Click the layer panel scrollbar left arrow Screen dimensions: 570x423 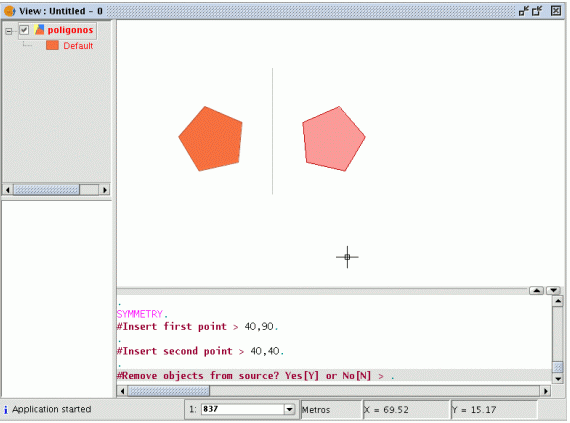point(8,190)
